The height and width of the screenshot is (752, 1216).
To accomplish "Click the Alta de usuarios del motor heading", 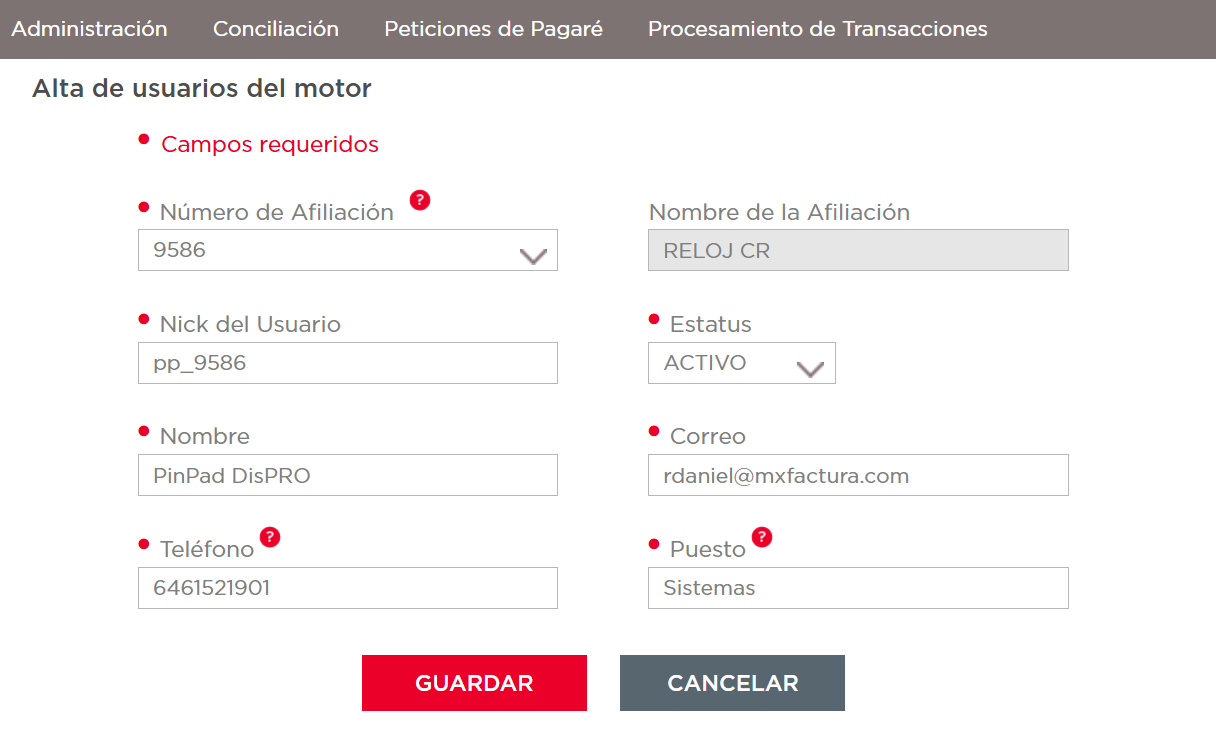I will 202,88.
